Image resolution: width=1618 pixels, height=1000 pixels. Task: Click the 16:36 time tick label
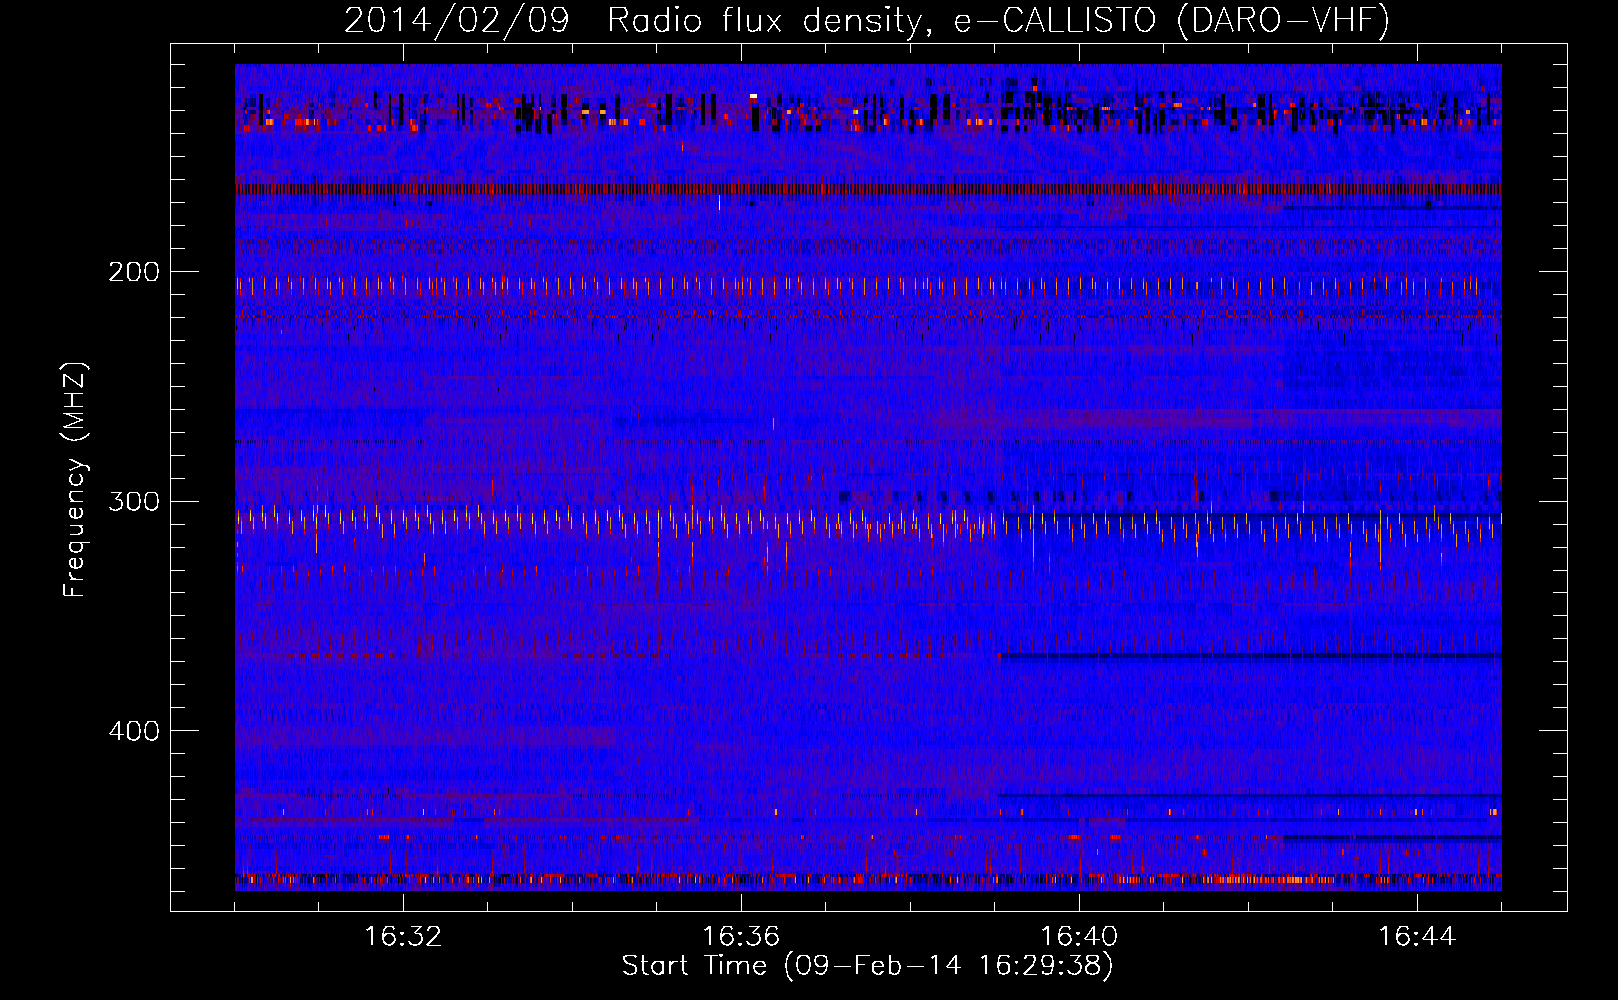pos(741,937)
